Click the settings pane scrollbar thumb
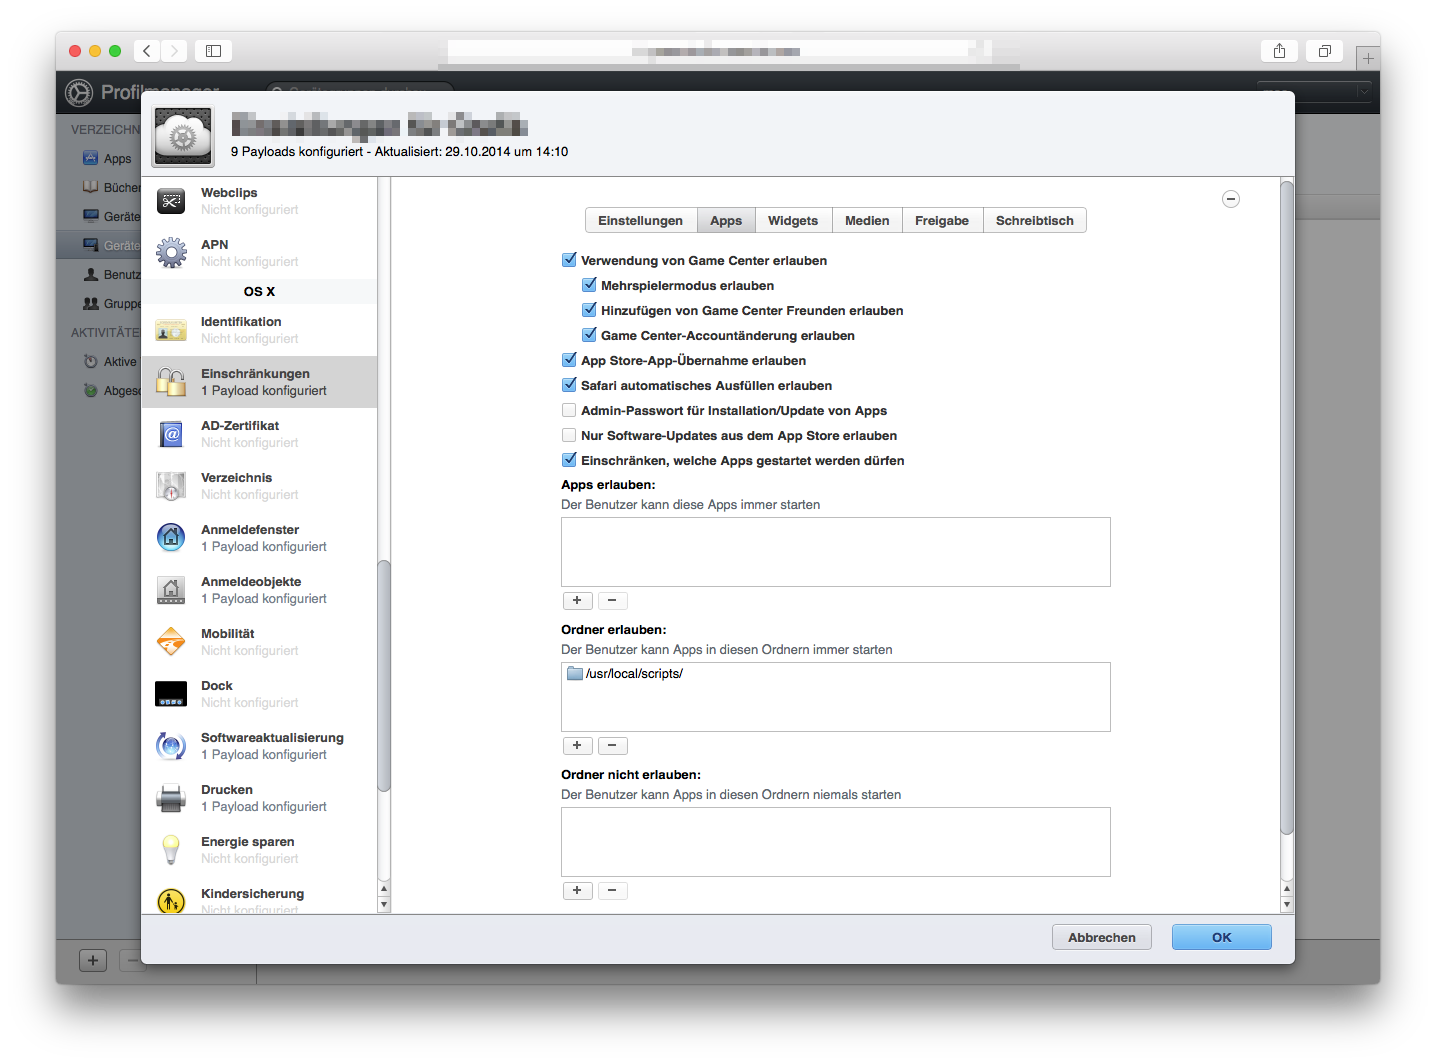1436x1064 pixels. (1287, 507)
